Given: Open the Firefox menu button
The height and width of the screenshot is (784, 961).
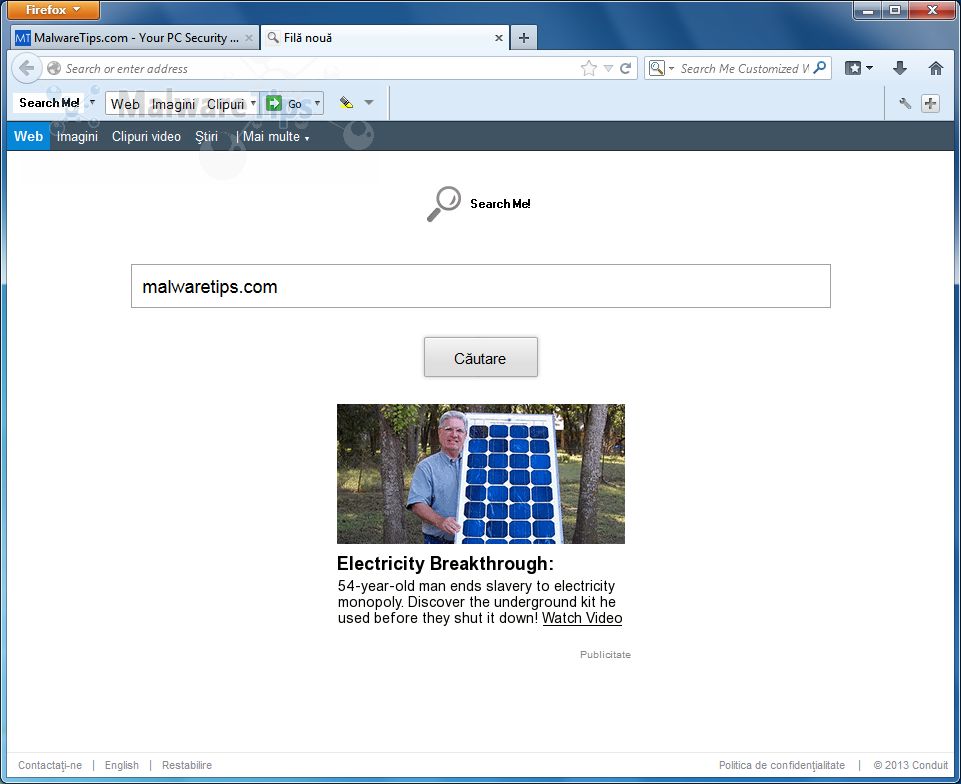Looking at the screenshot, I should tap(53, 10).
